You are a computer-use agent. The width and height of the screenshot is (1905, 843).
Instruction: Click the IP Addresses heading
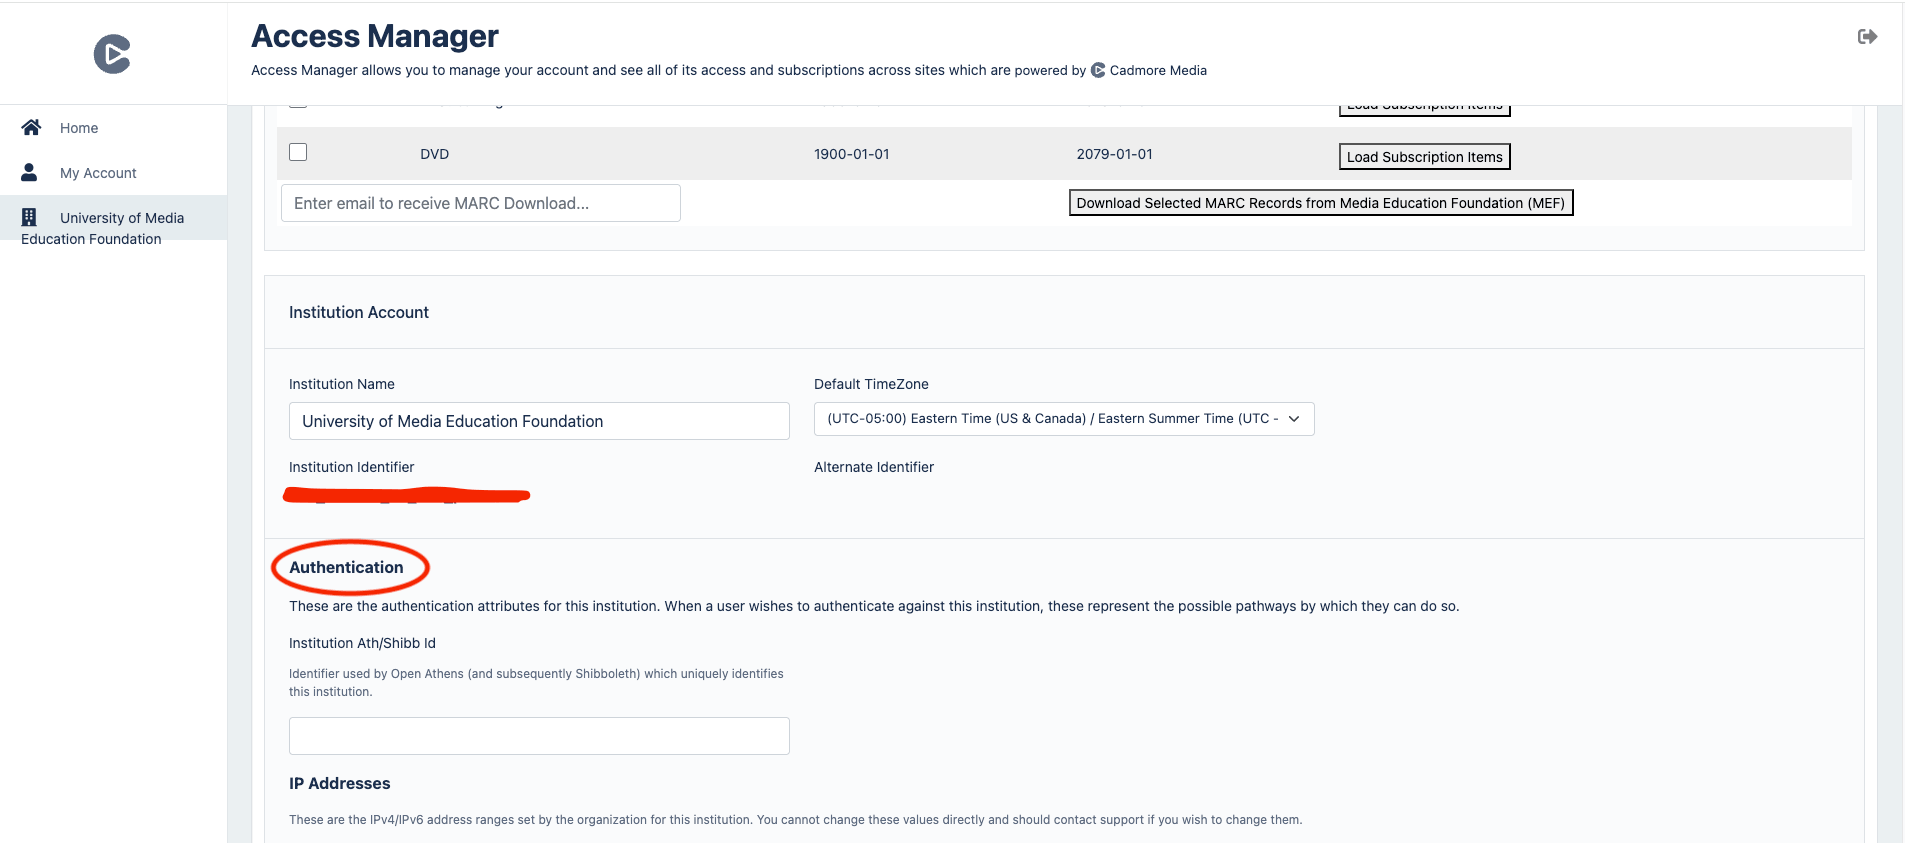click(x=340, y=783)
